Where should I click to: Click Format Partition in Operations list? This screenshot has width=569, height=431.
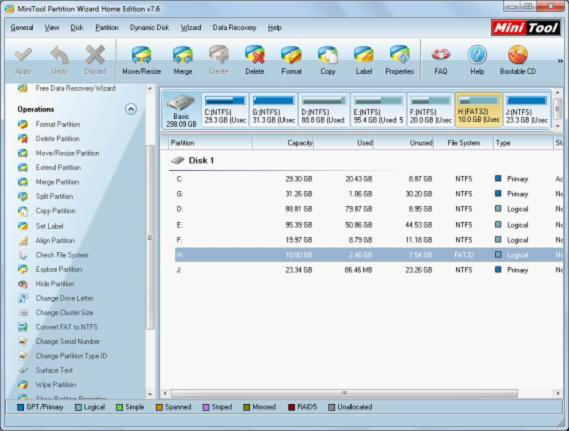pyautogui.click(x=57, y=124)
